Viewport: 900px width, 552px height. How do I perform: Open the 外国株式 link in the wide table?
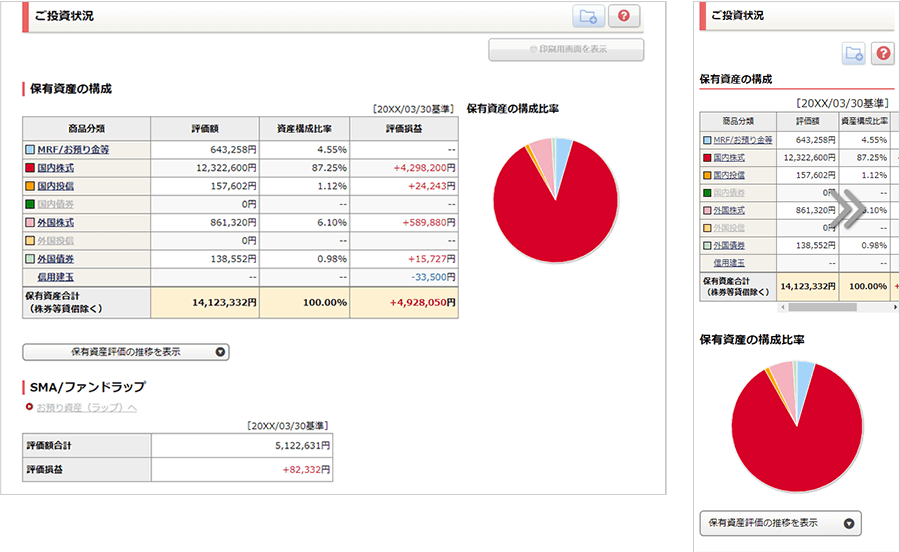coord(56,223)
